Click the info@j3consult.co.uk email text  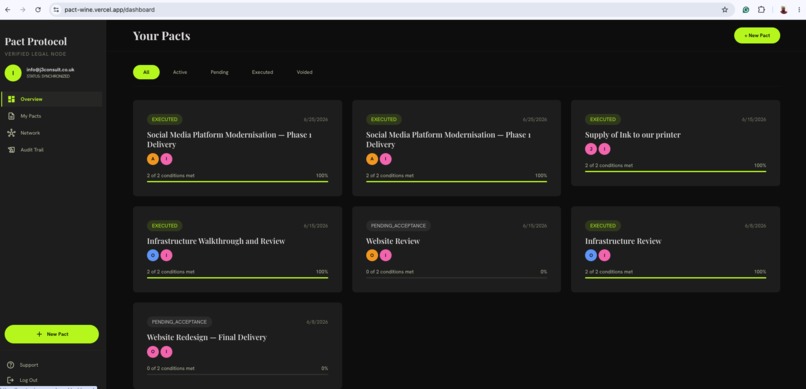coord(50,69)
